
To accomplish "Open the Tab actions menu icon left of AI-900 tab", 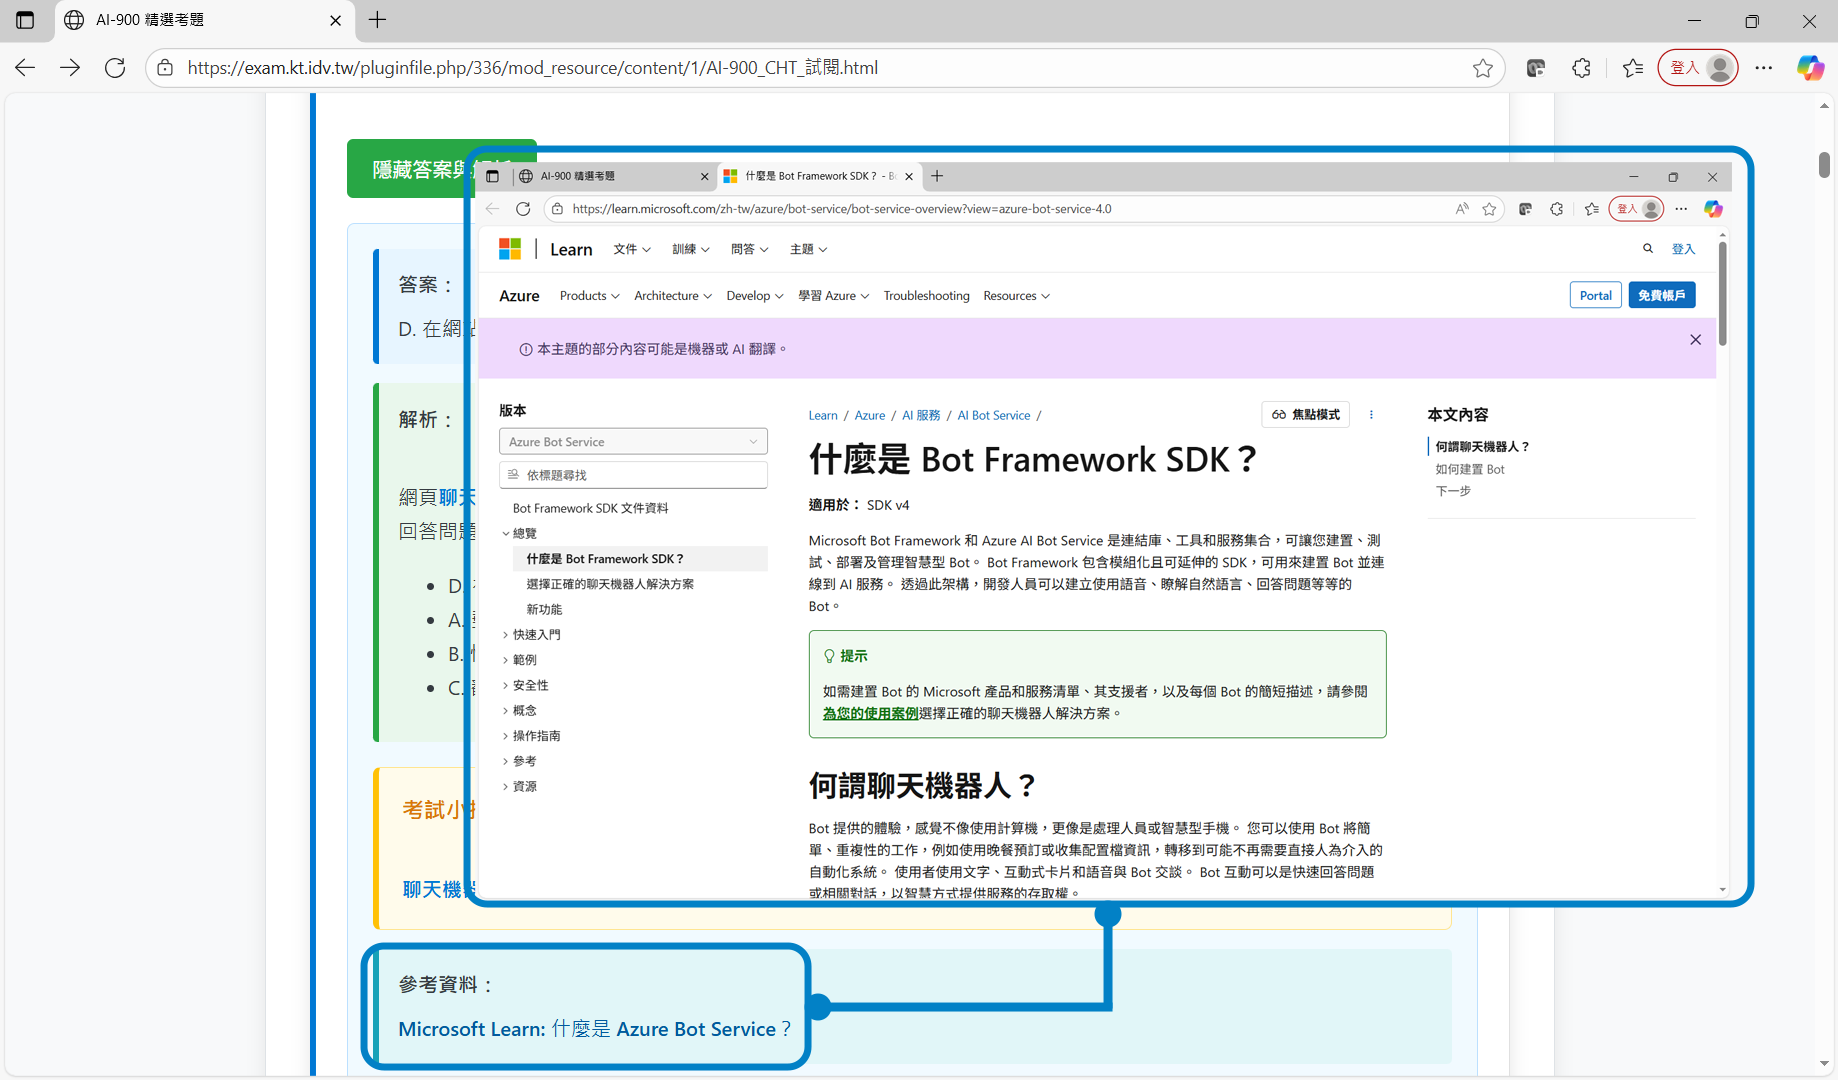I will coord(25,20).
